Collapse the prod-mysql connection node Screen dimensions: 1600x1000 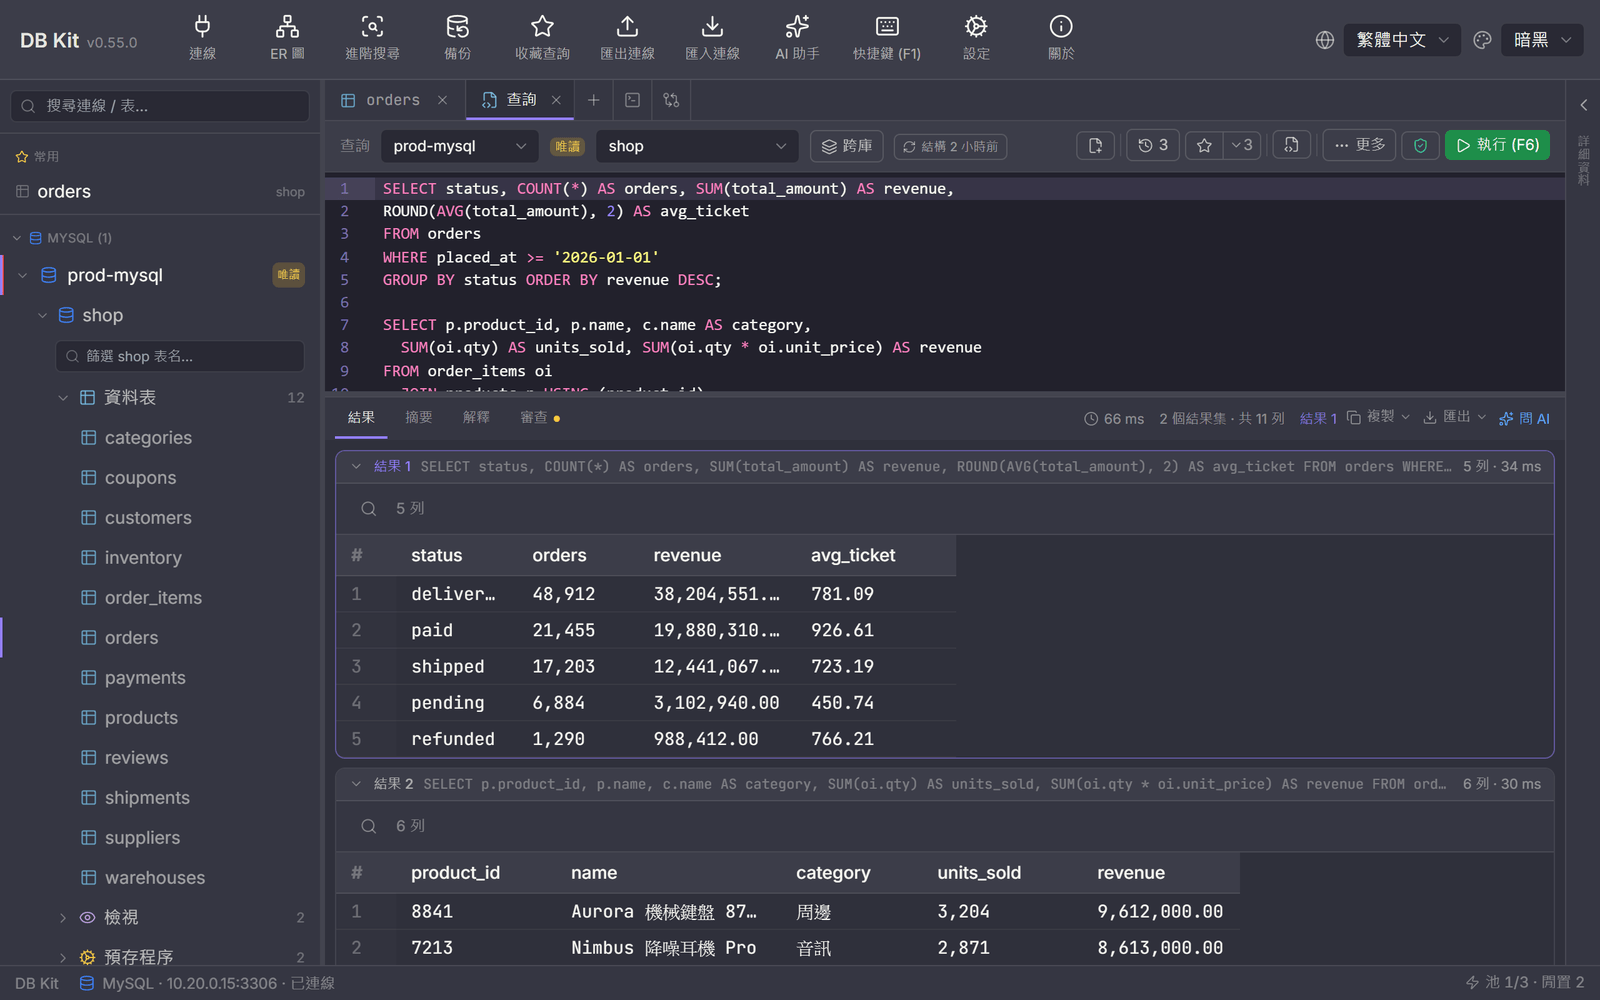click(22, 275)
